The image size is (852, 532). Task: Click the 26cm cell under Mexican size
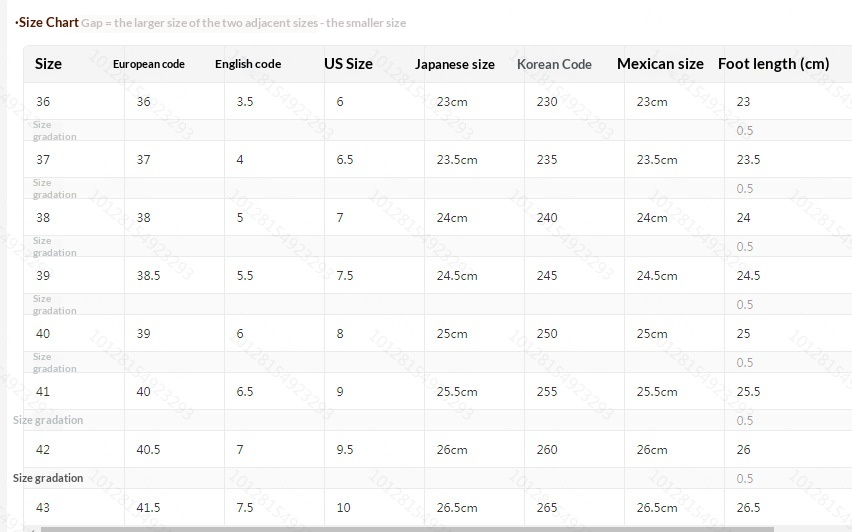[x=652, y=450]
